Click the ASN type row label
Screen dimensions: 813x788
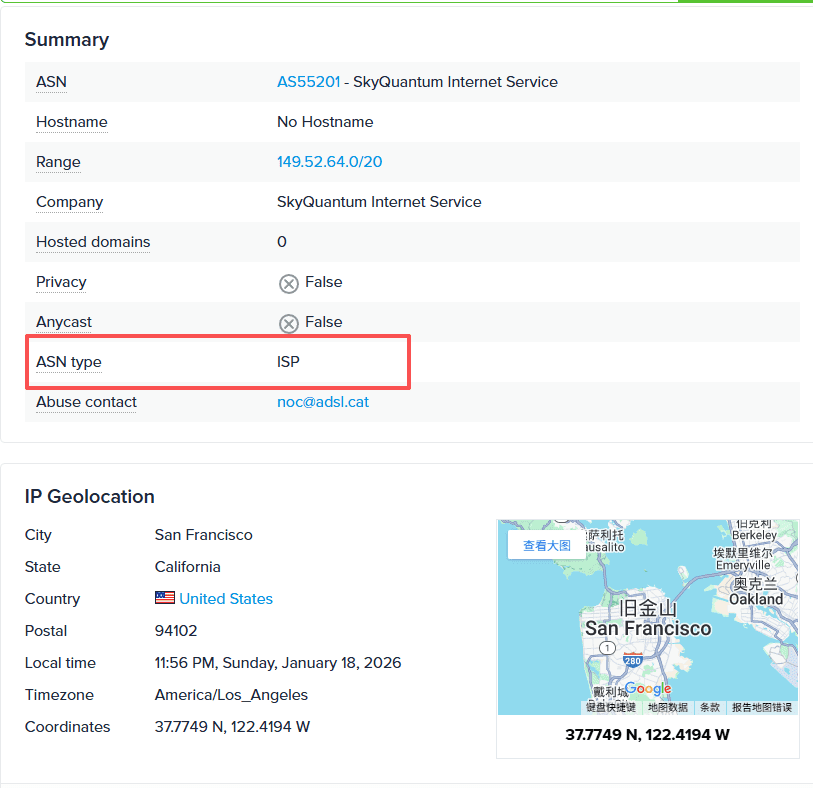pyautogui.click(x=69, y=362)
